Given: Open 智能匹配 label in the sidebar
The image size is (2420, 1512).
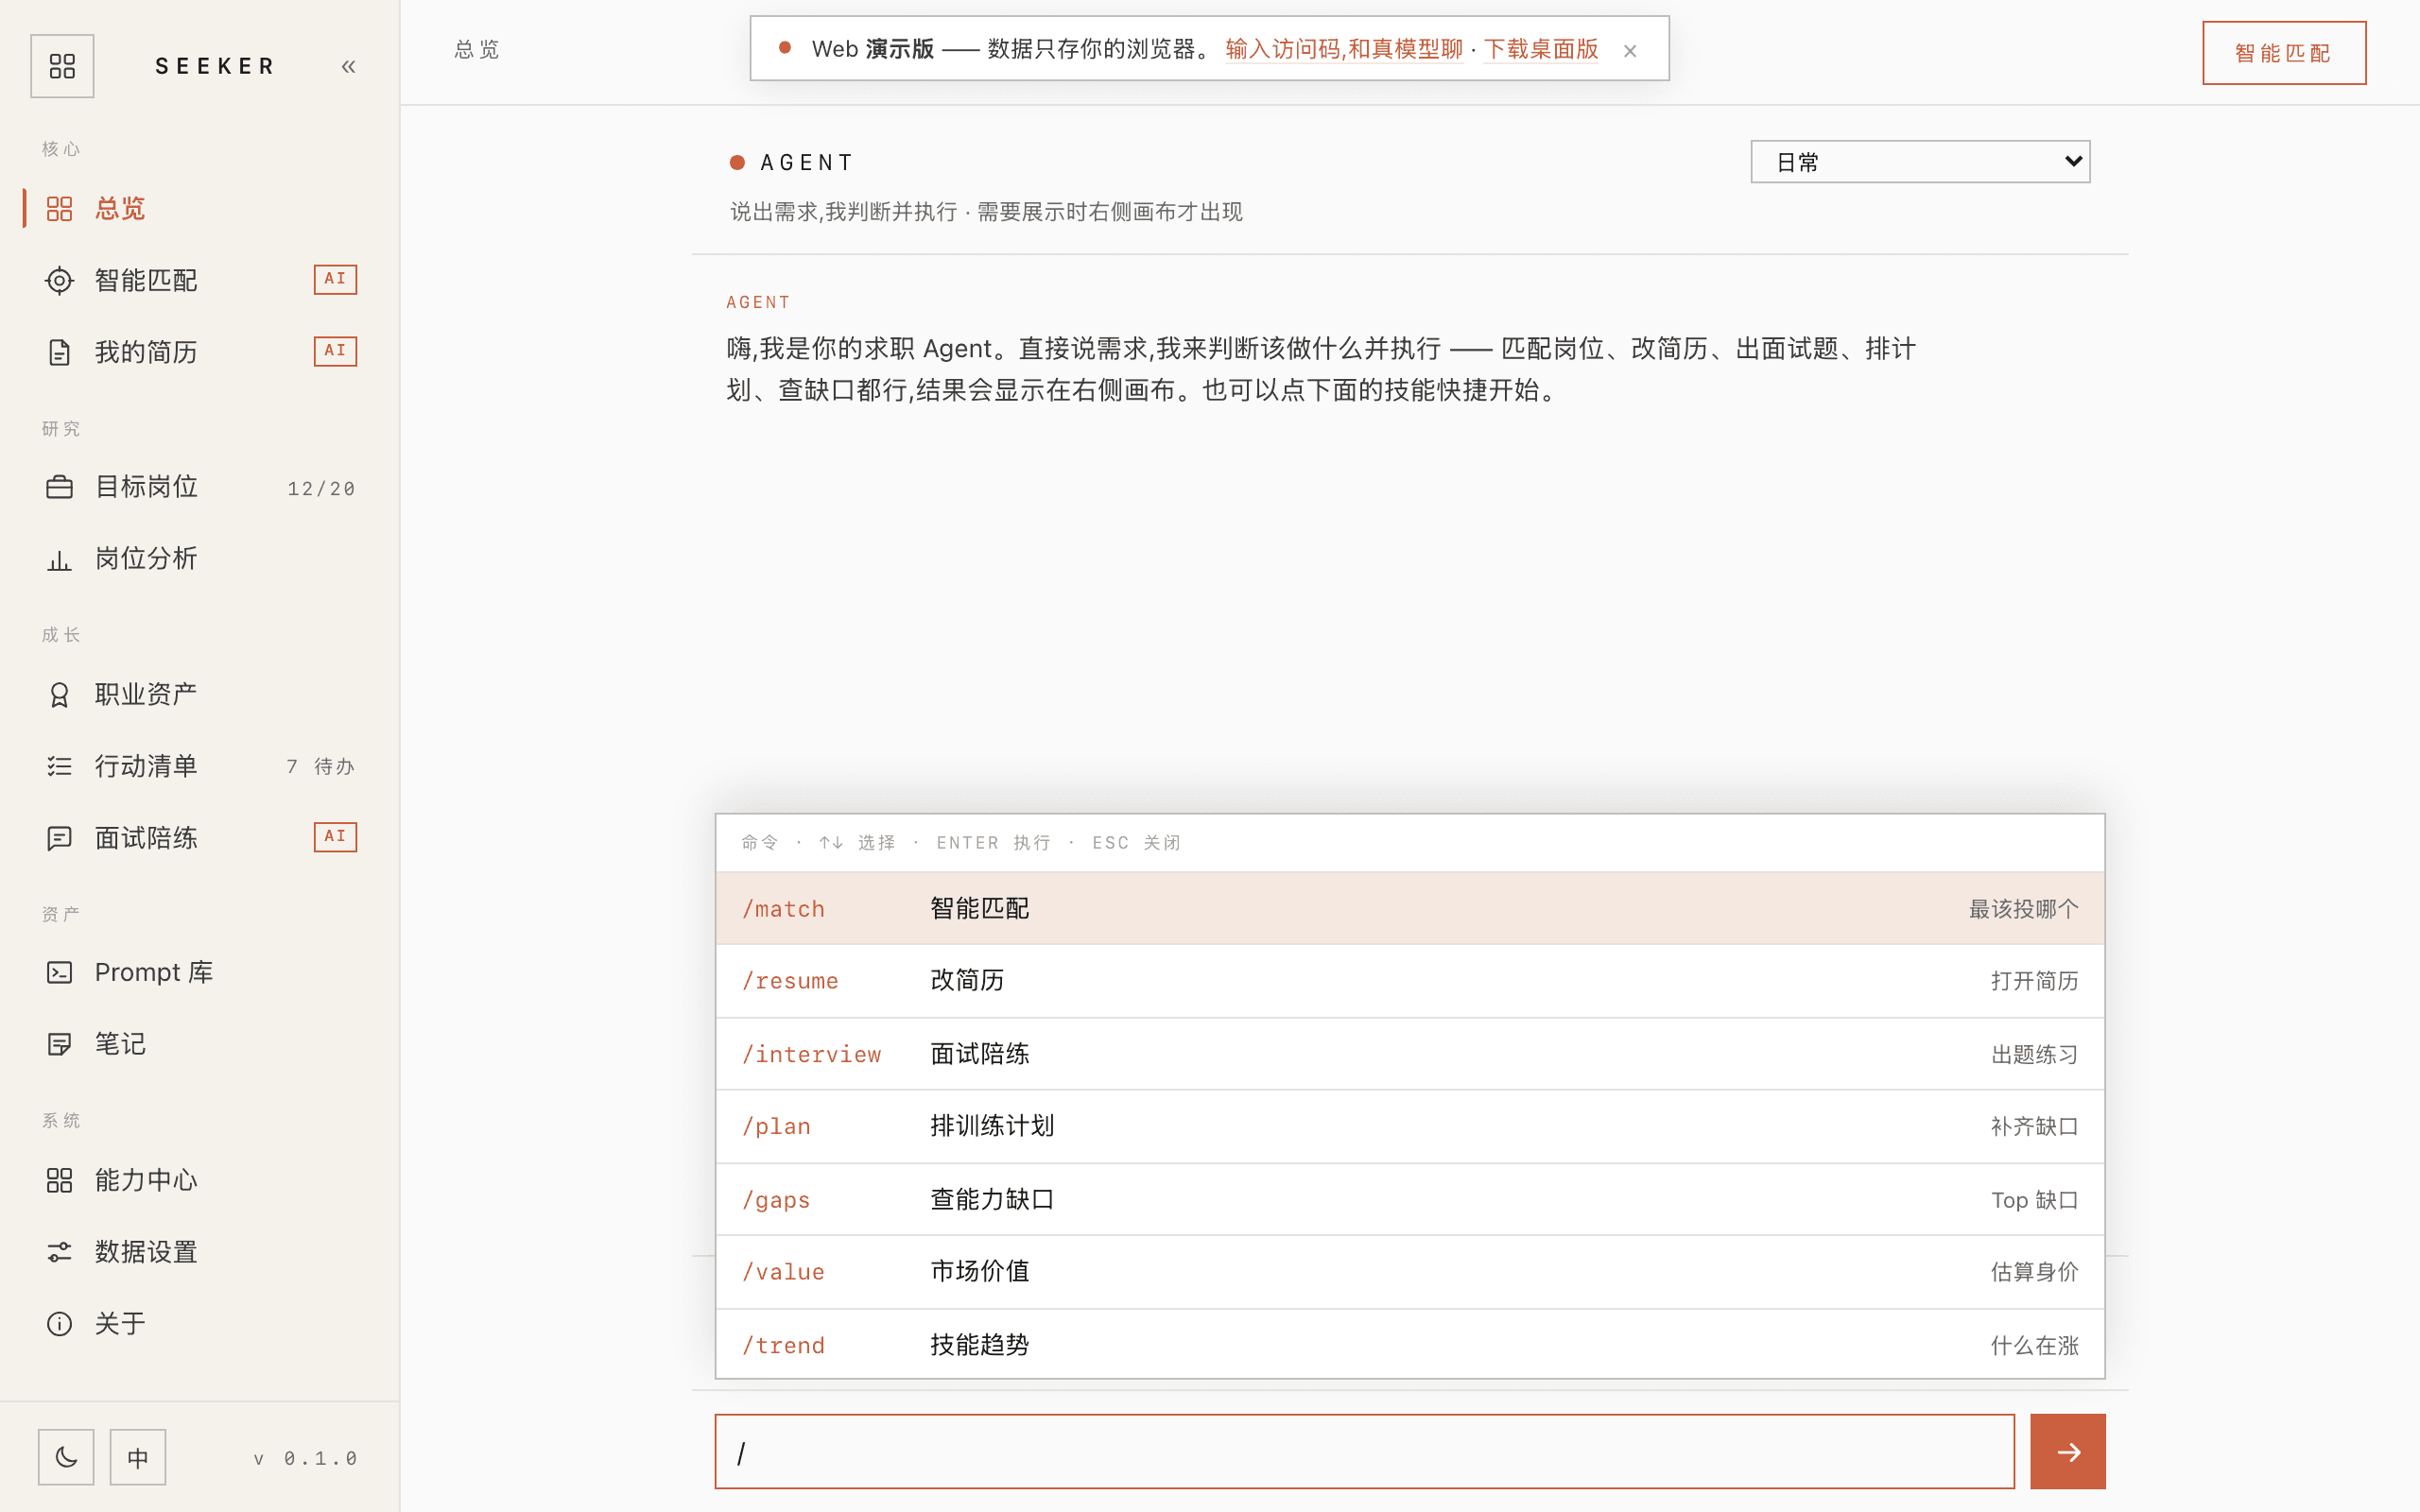Looking at the screenshot, I should click(x=146, y=281).
